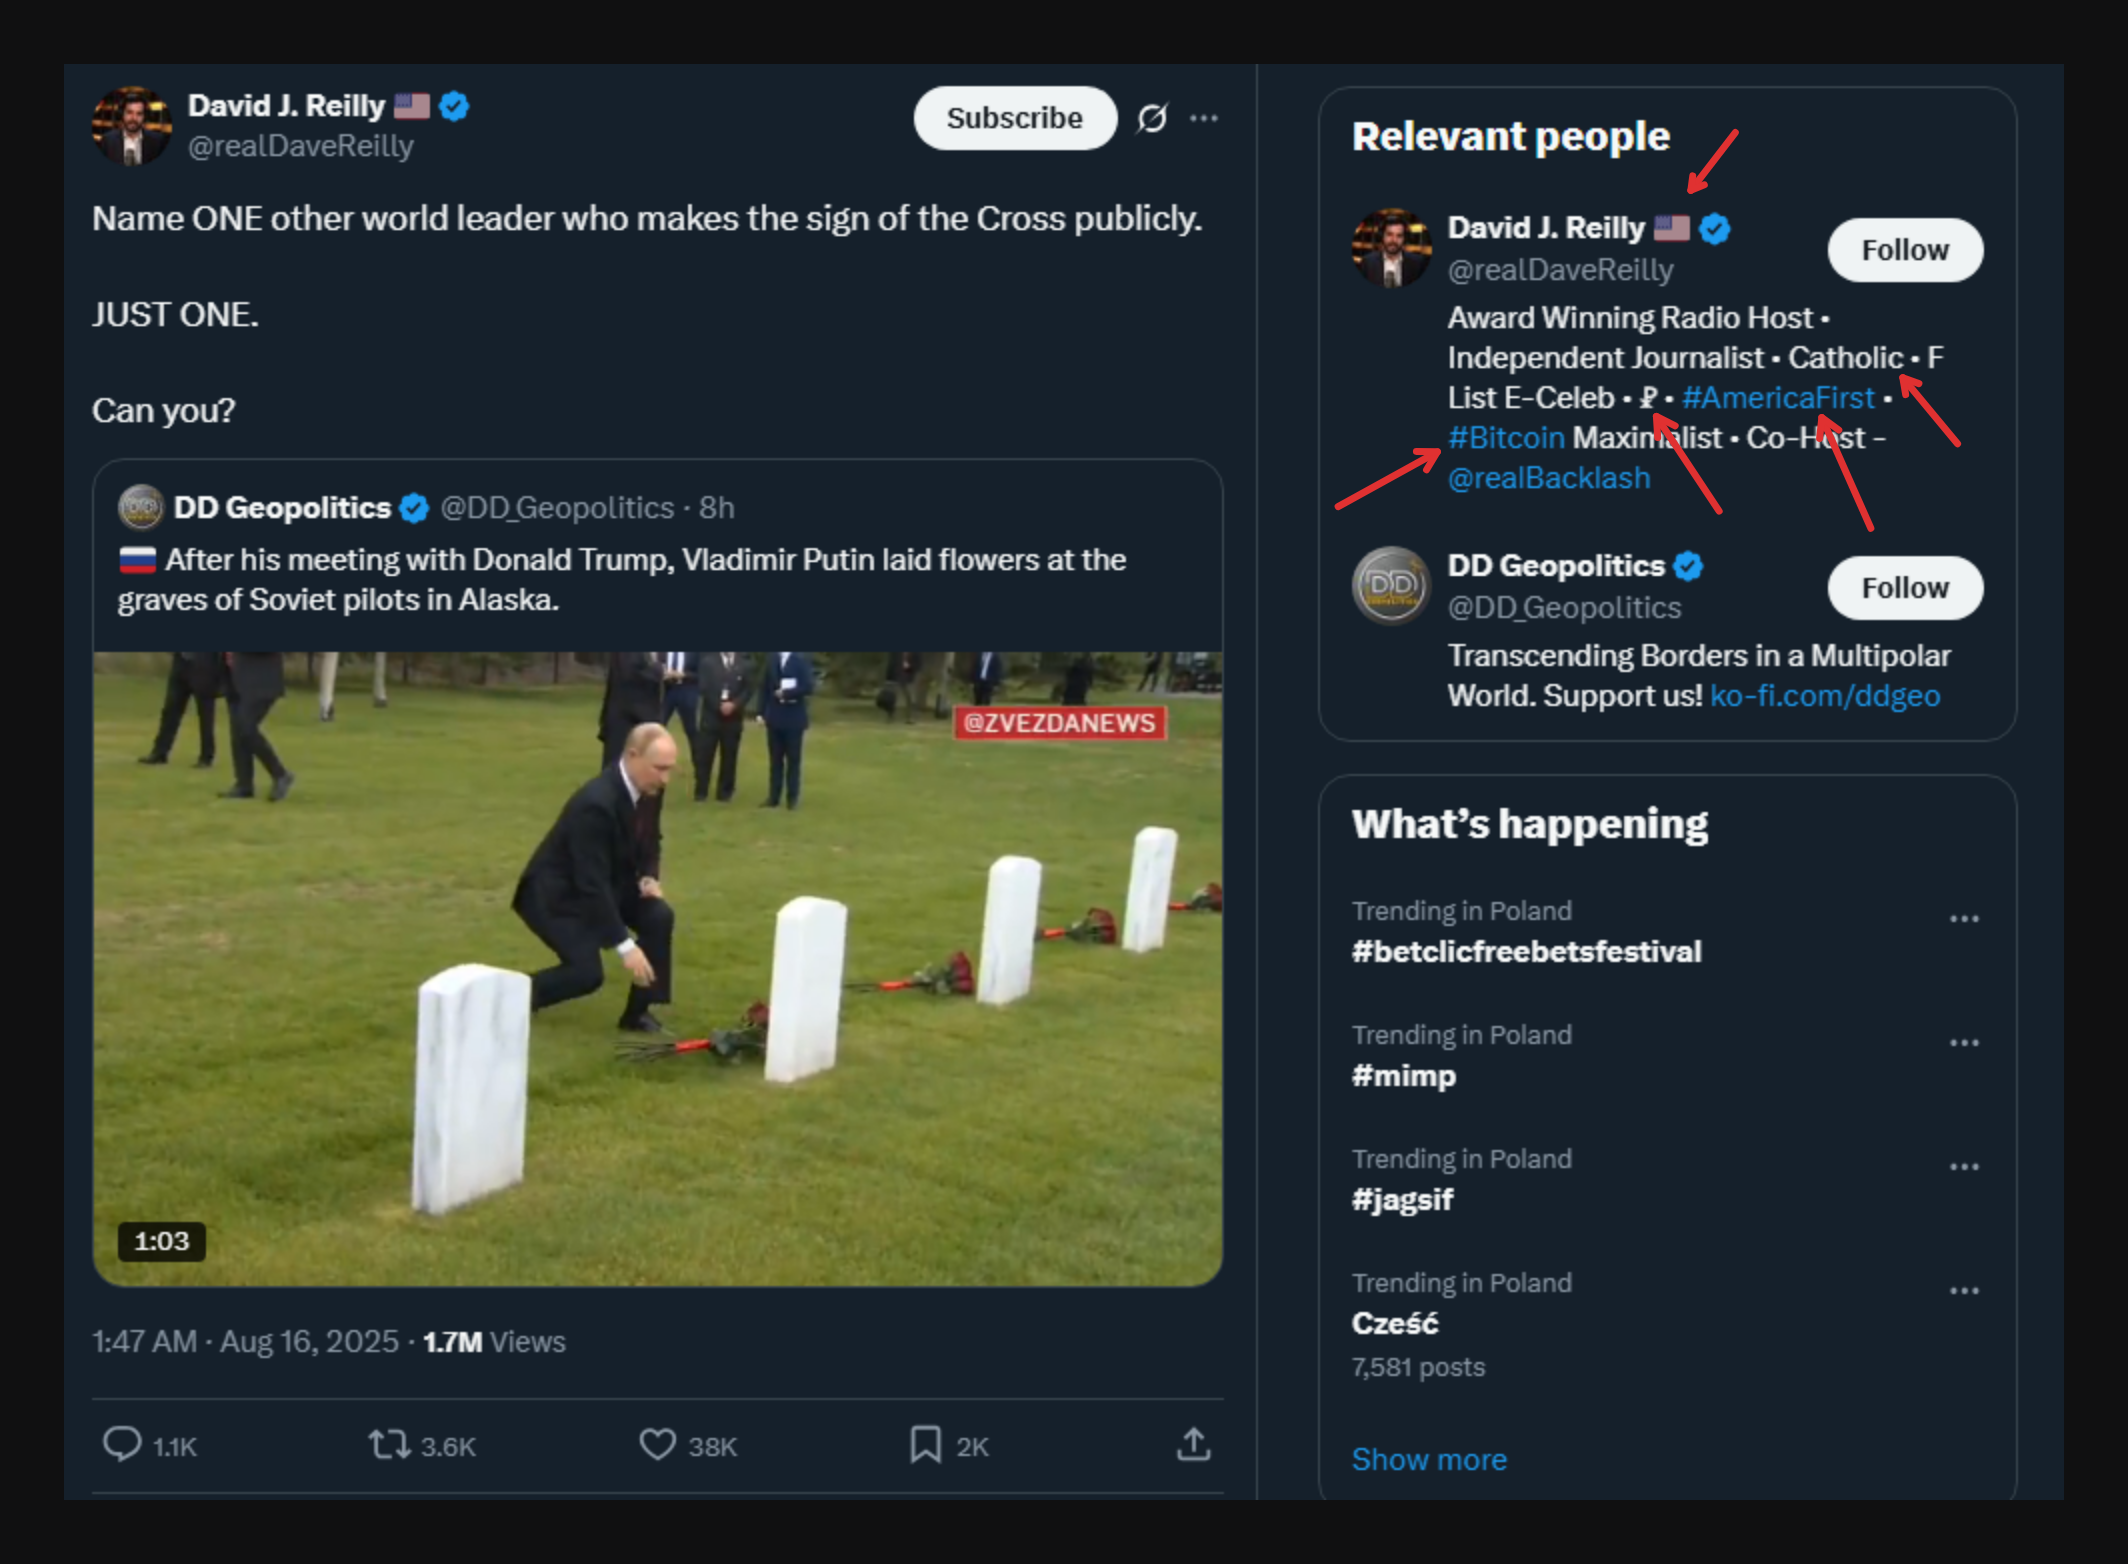Bookmark this post
Viewport: 2128px width, 1564px height.
(925, 1445)
